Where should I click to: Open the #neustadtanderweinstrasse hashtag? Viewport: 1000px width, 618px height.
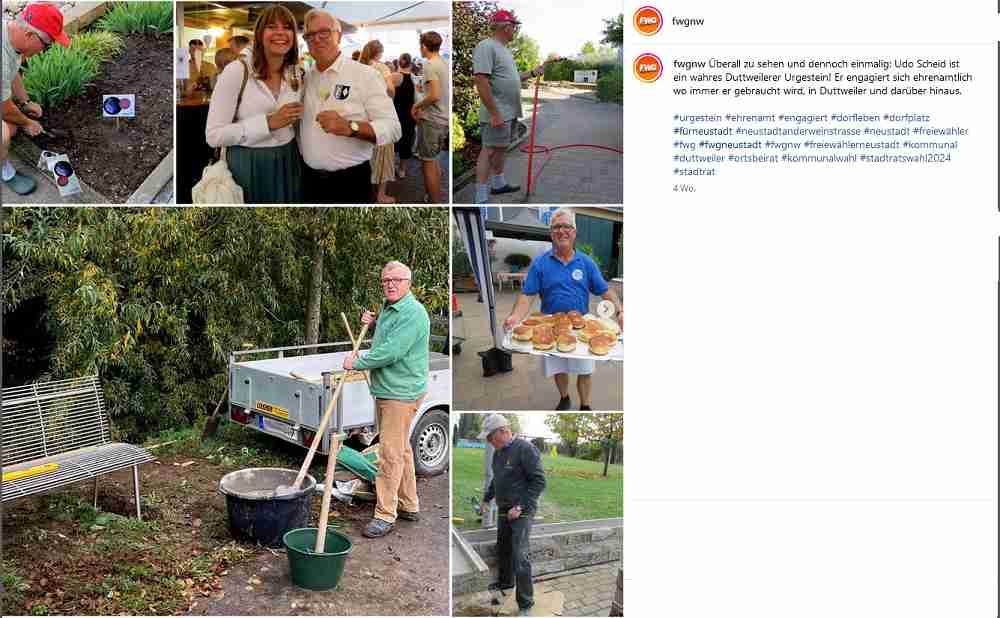pyautogui.click(x=798, y=131)
